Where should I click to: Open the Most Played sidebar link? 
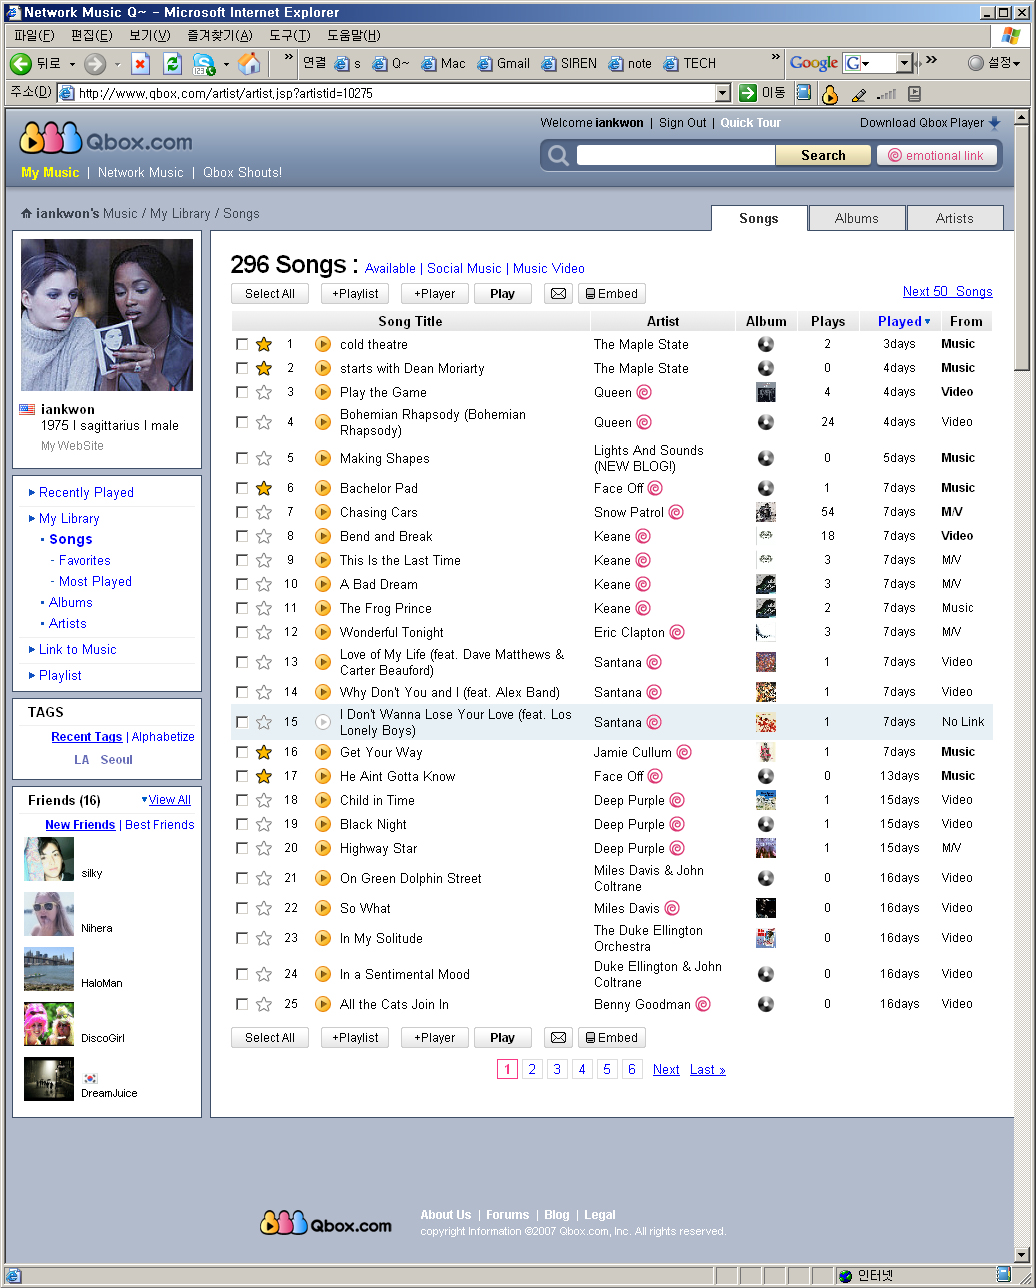tap(95, 581)
